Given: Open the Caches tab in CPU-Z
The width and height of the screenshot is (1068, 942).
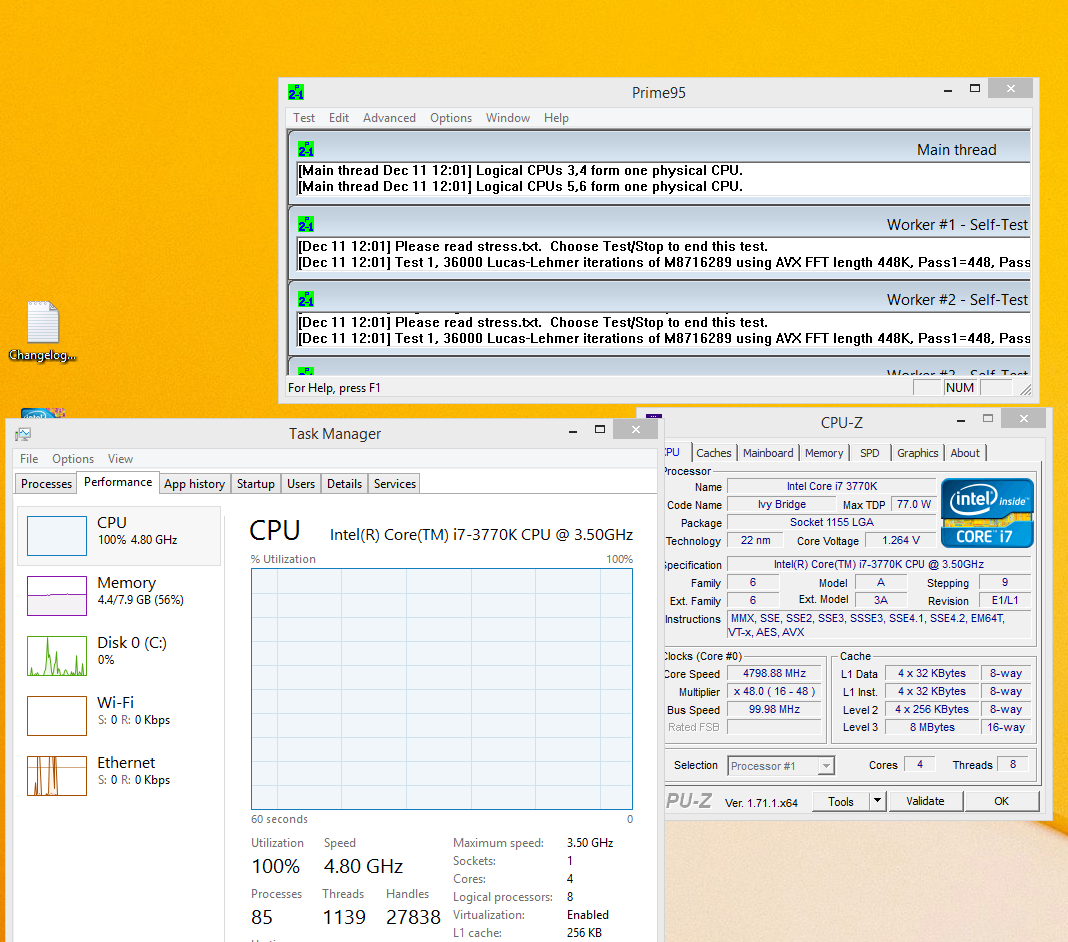Looking at the screenshot, I should click(713, 453).
